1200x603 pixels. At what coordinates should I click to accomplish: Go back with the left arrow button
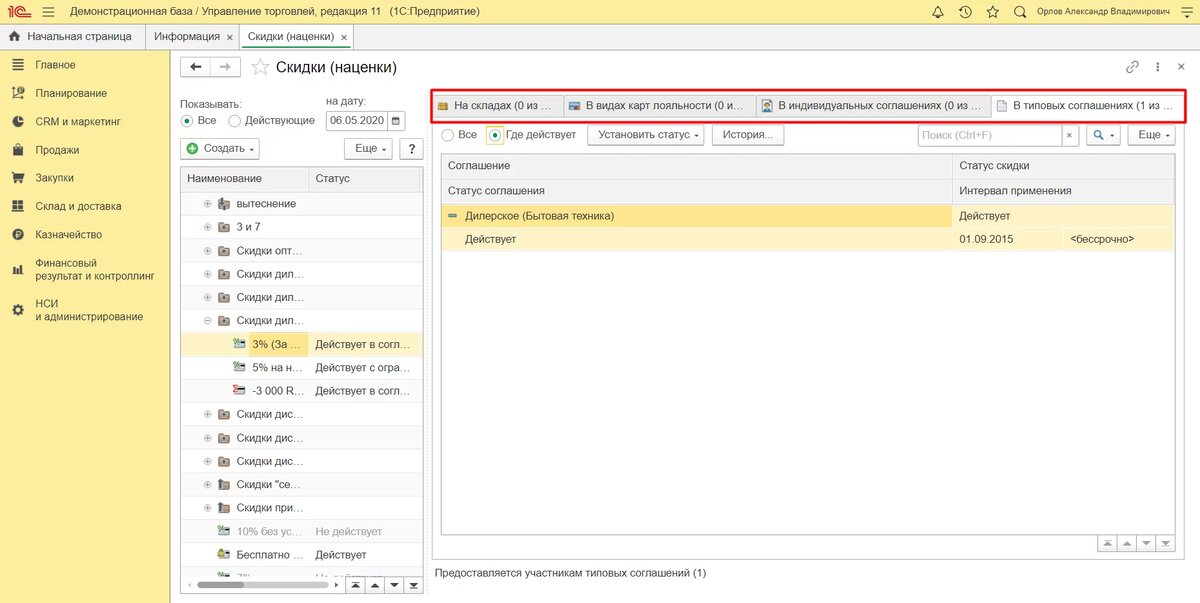tap(196, 67)
